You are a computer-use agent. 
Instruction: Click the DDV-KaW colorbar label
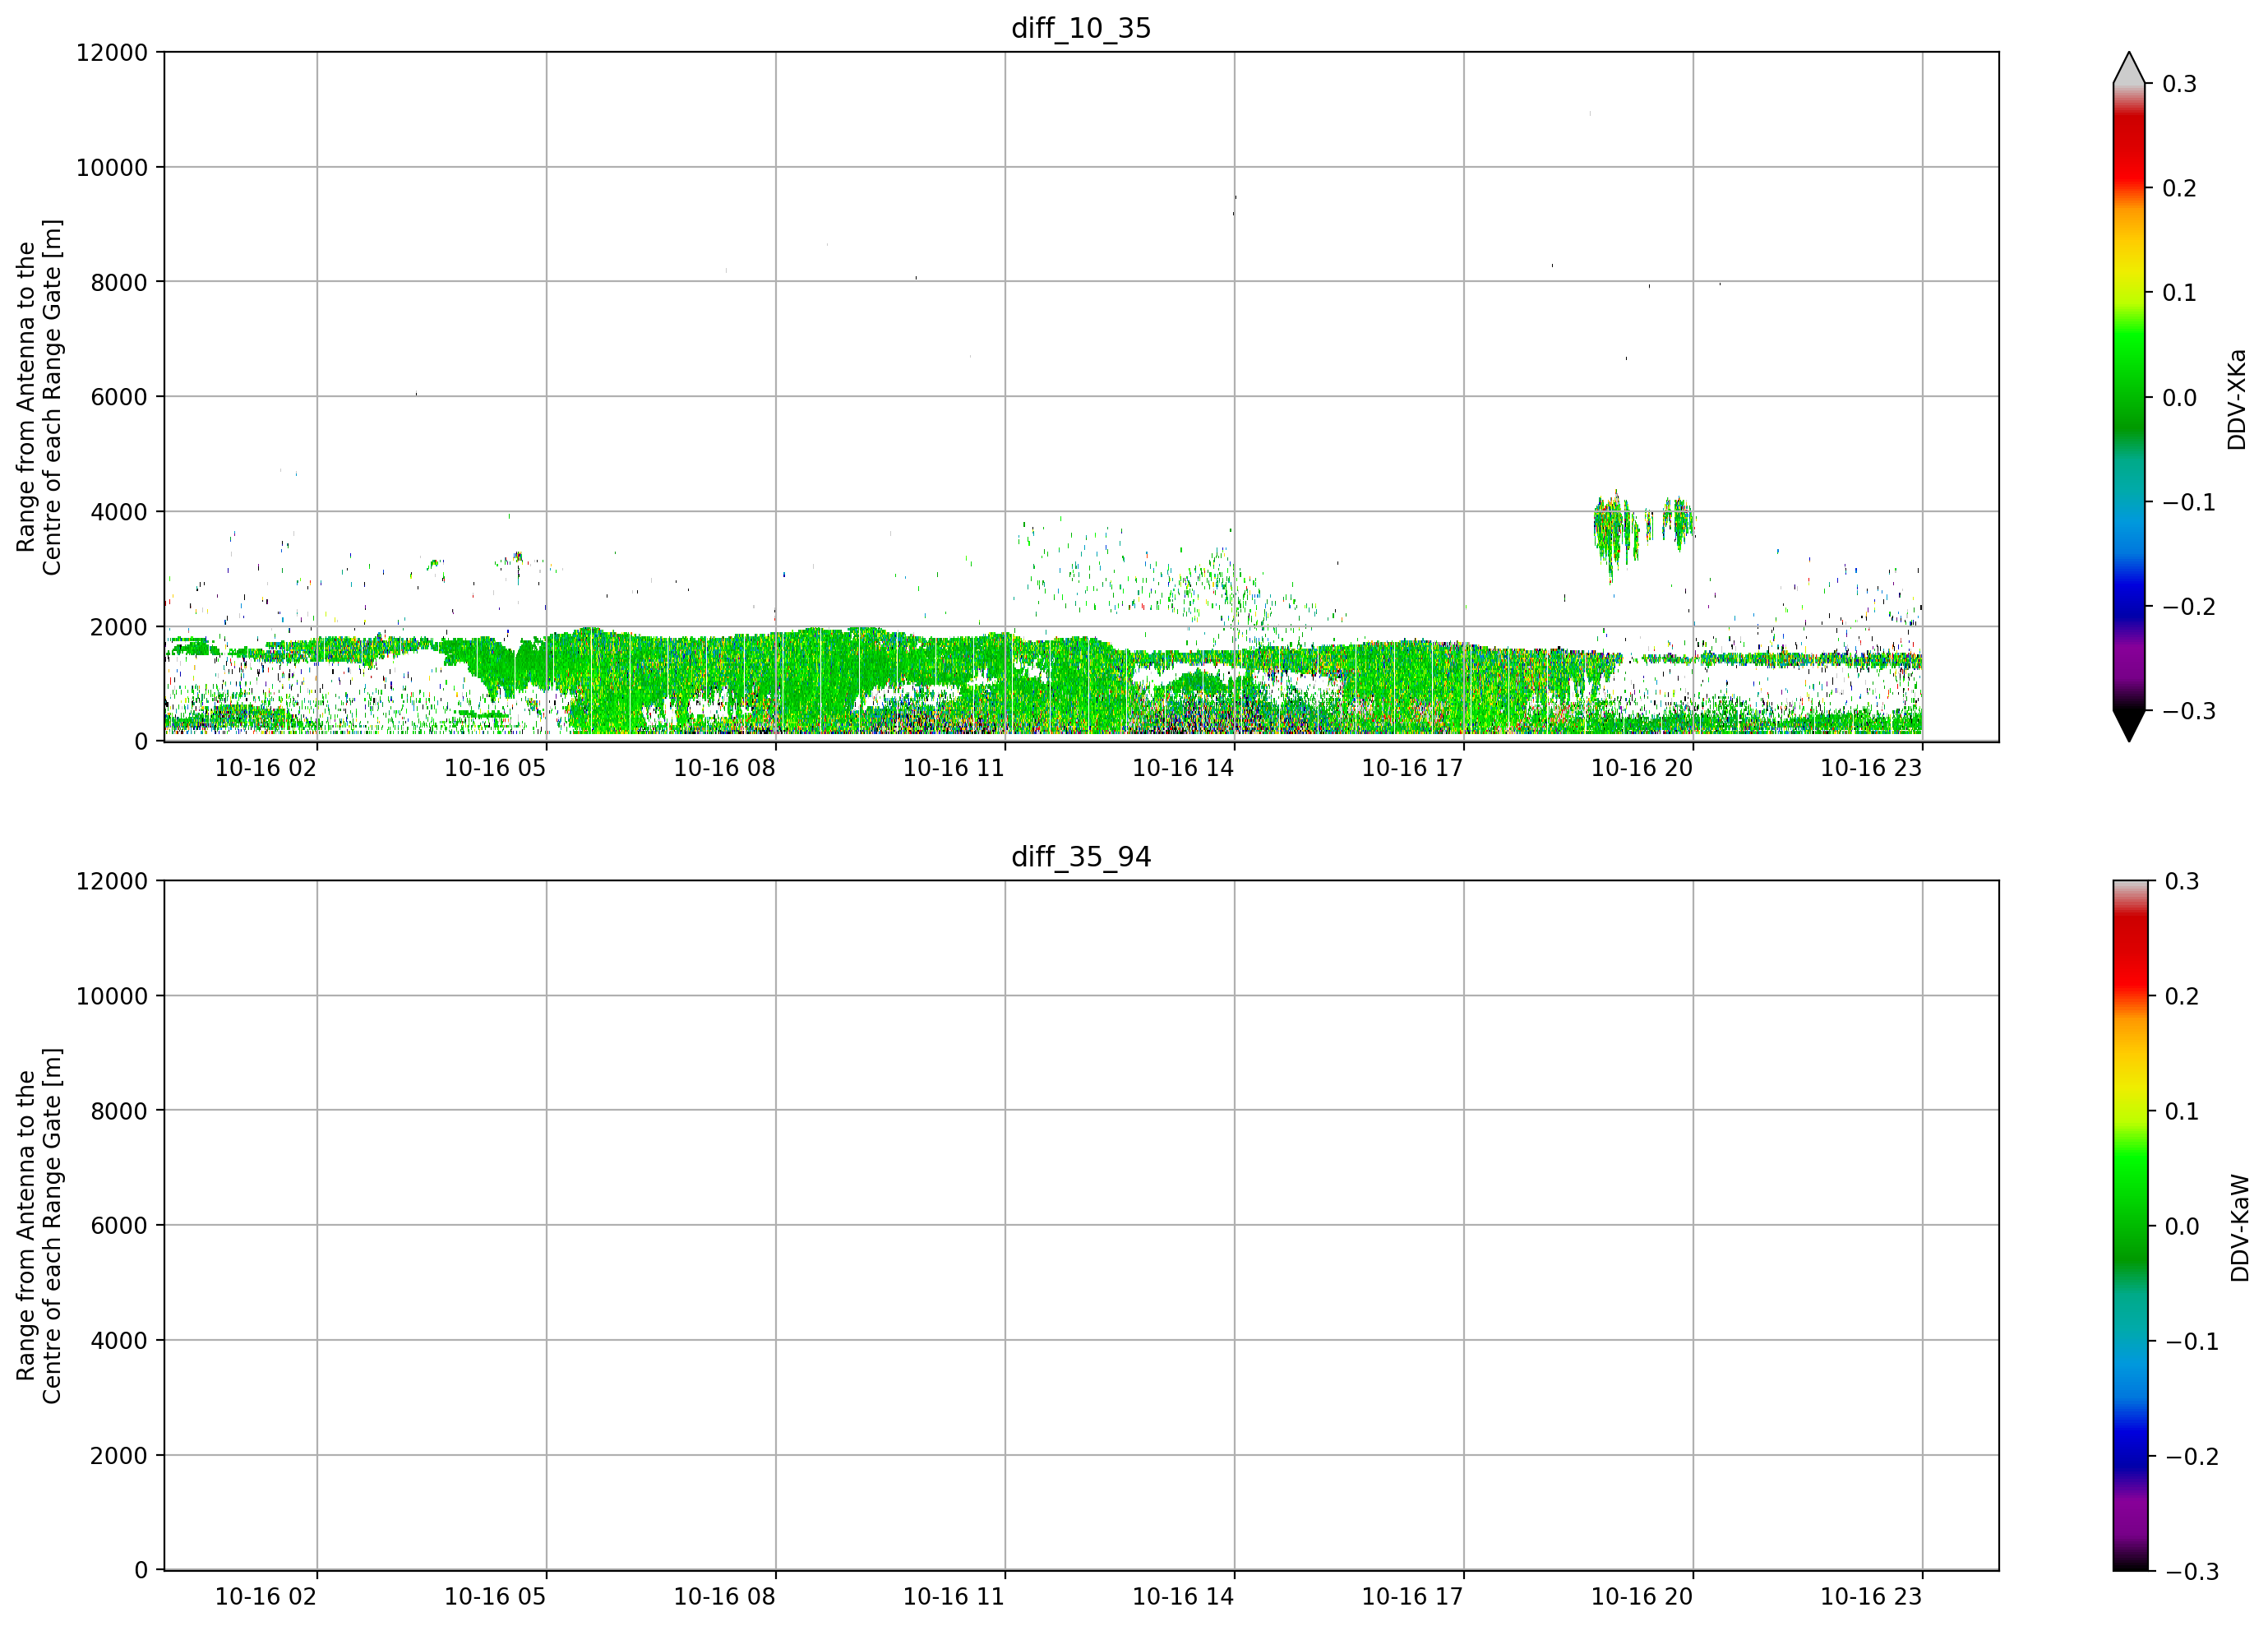2240,1228
